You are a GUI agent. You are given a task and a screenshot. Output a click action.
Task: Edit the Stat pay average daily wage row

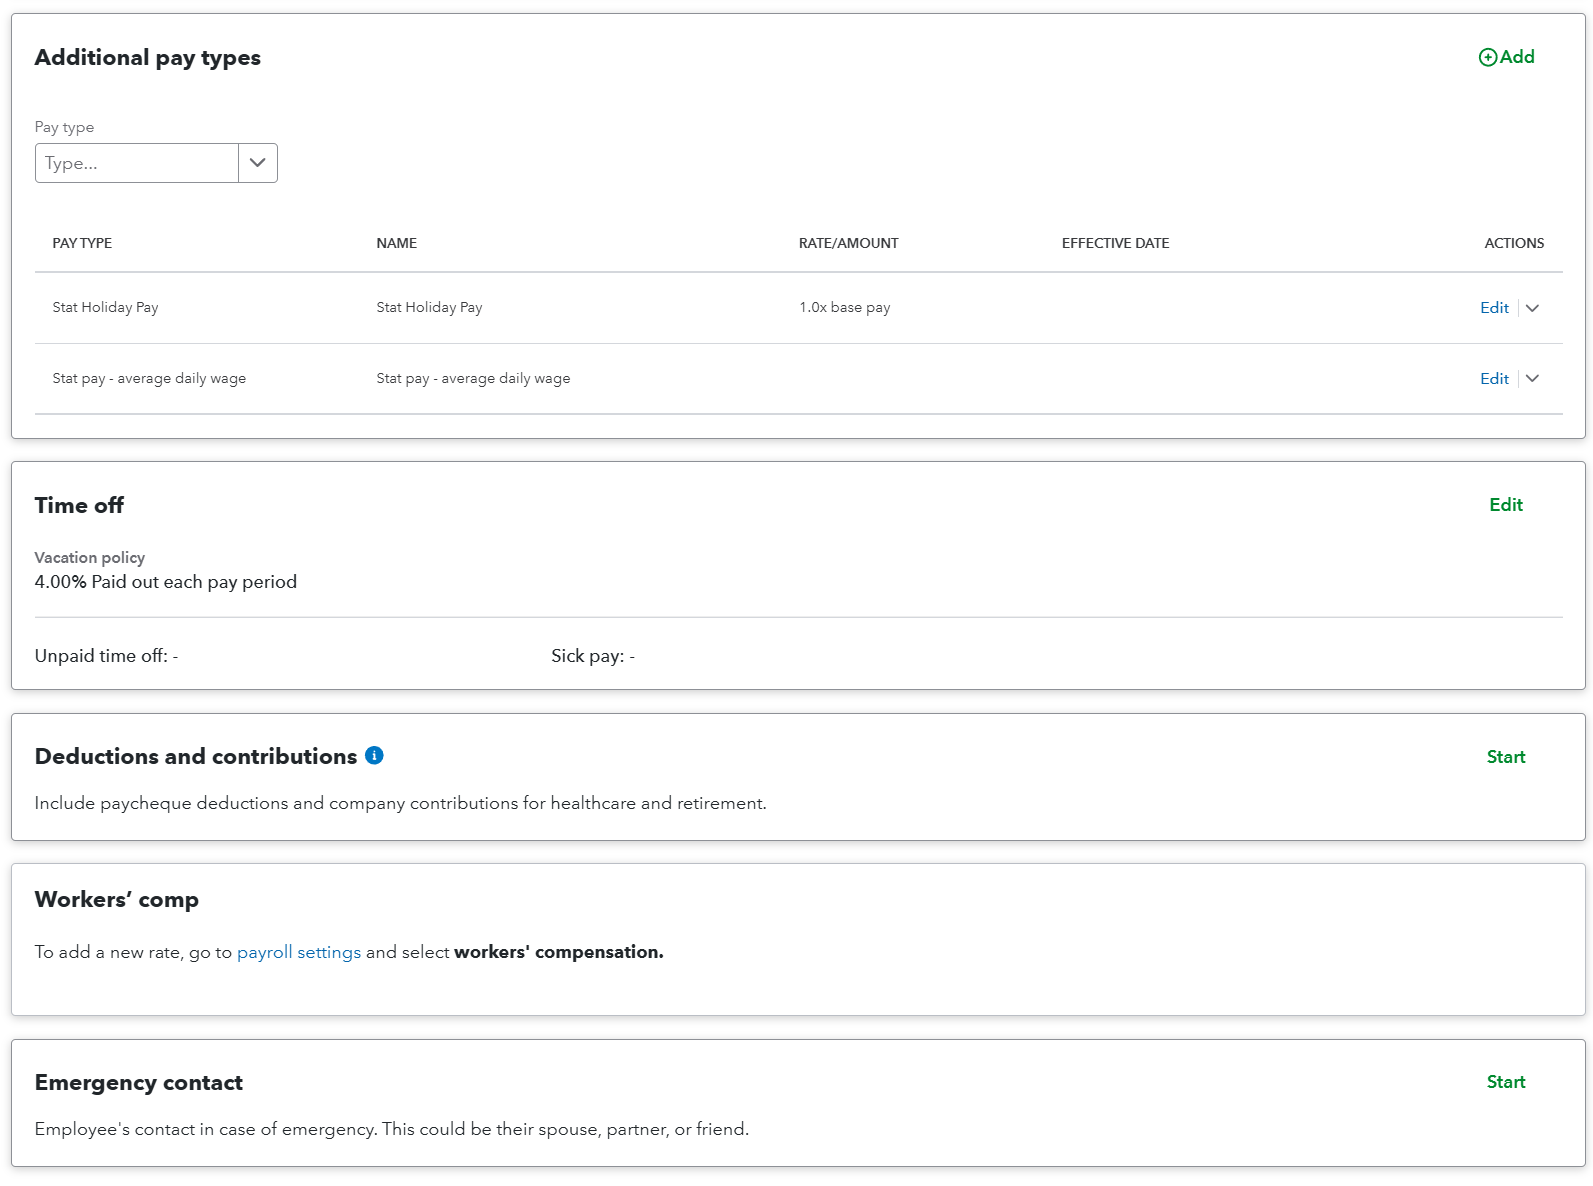click(x=1493, y=379)
